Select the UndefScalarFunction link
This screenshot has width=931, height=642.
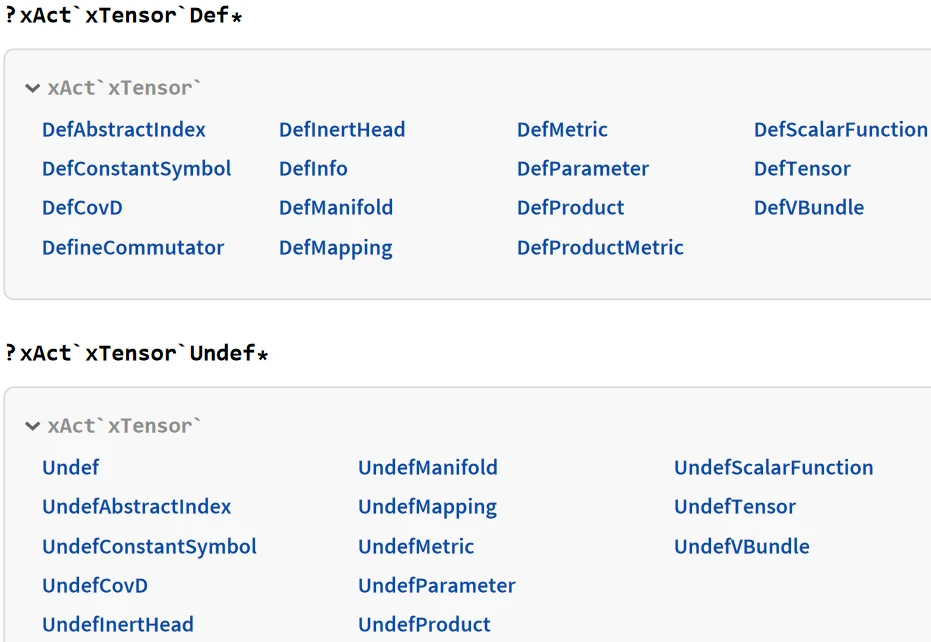click(773, 468)
